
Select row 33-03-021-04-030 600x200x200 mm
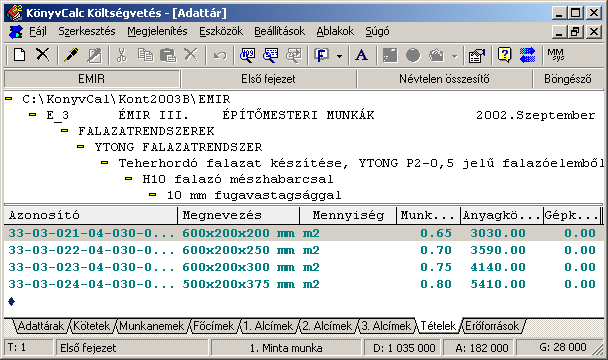[304, 233]
